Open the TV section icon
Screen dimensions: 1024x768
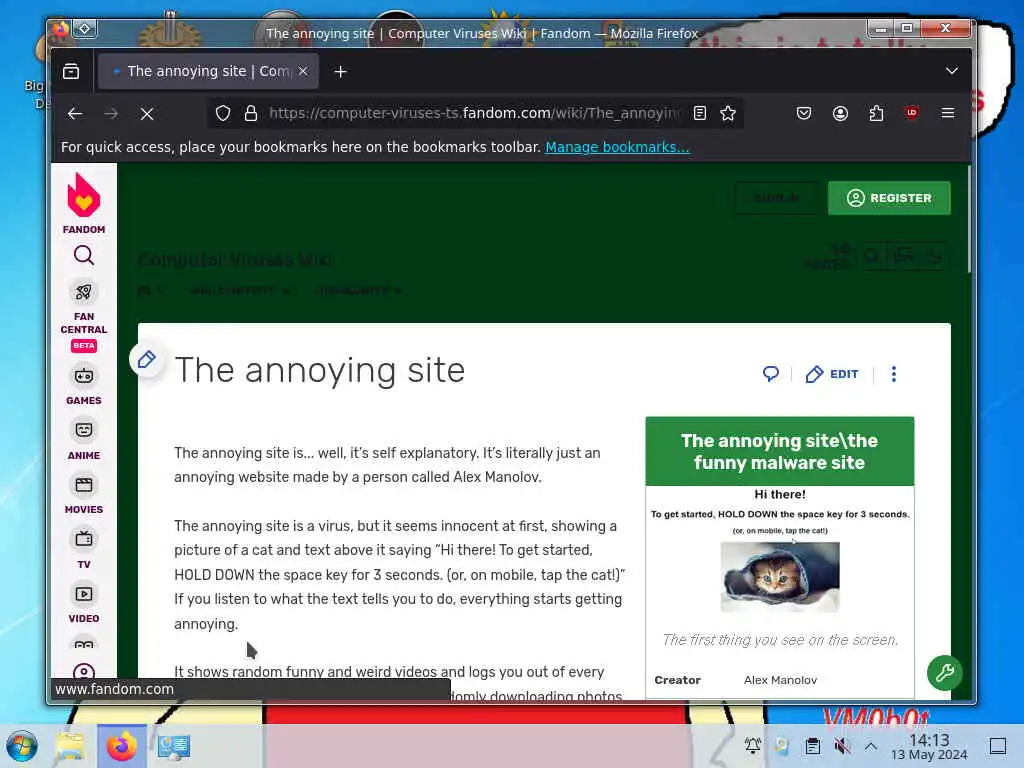pos(84,539)
